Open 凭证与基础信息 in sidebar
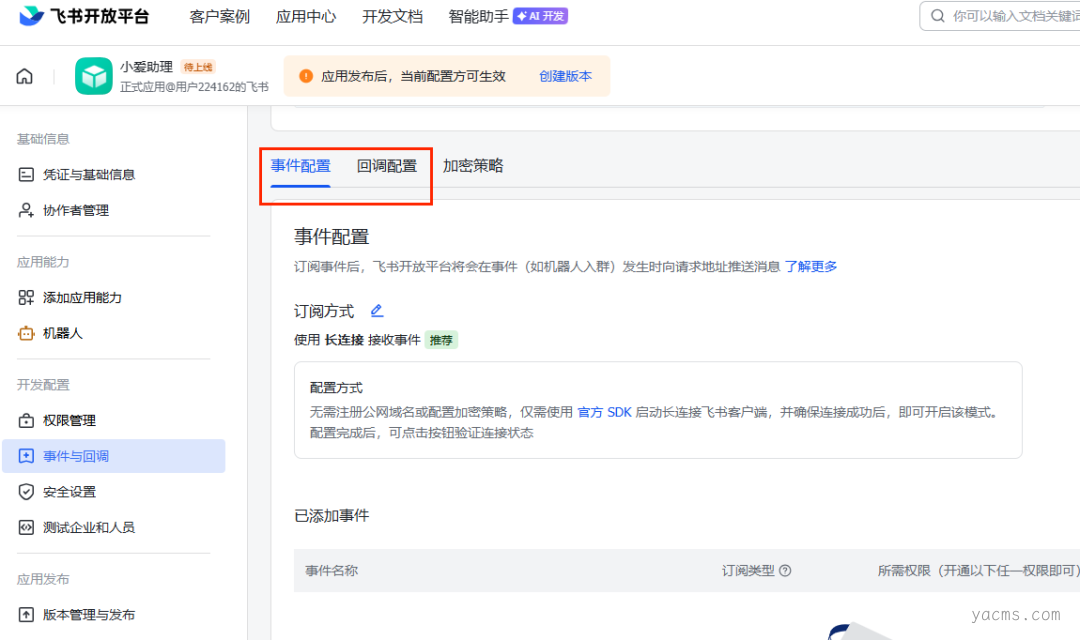The width and height of the screenshot is (1080, 640). click(x=88, y=175)
